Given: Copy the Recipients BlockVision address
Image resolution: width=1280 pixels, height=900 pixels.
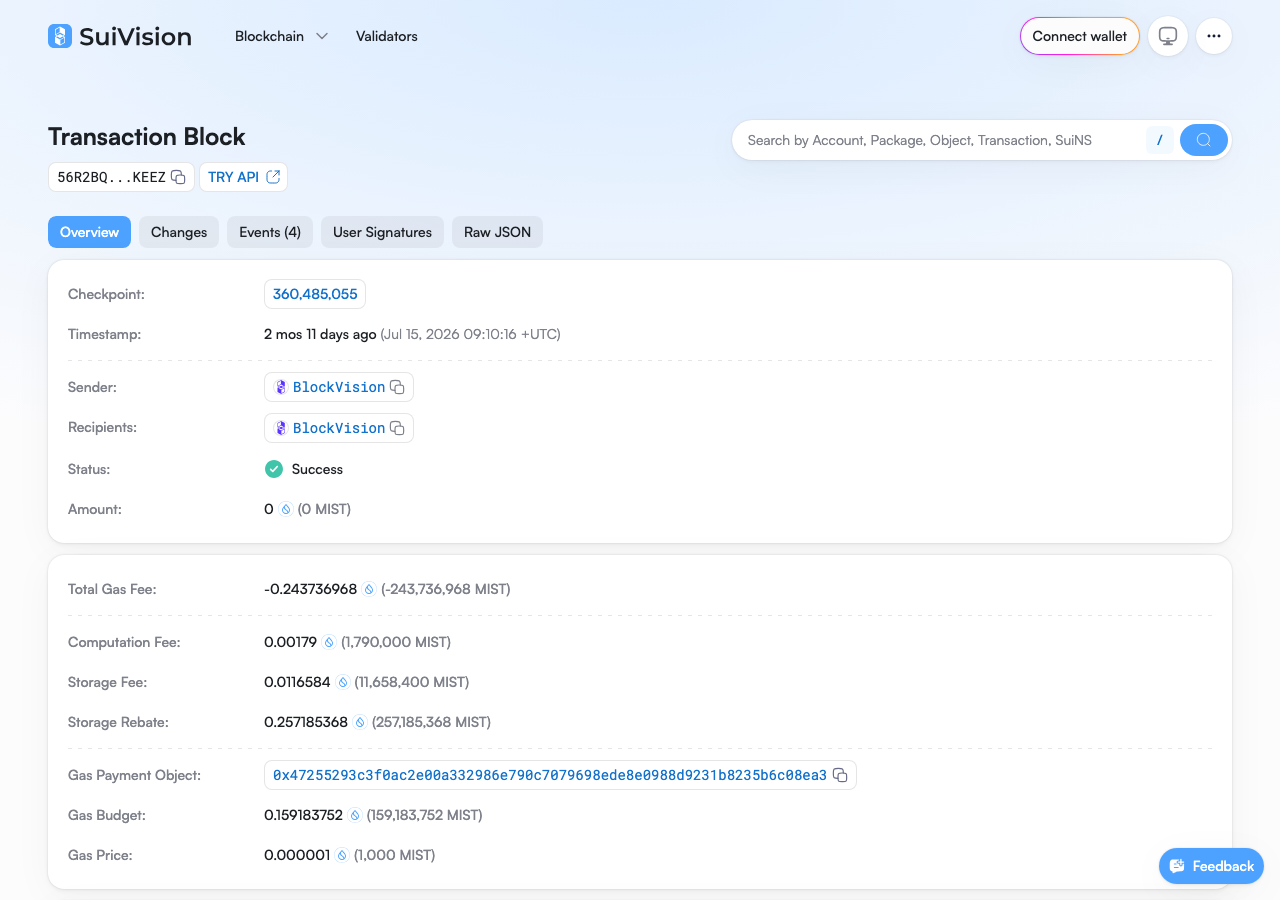Looking at the screenshot, I should click(397, 428).
